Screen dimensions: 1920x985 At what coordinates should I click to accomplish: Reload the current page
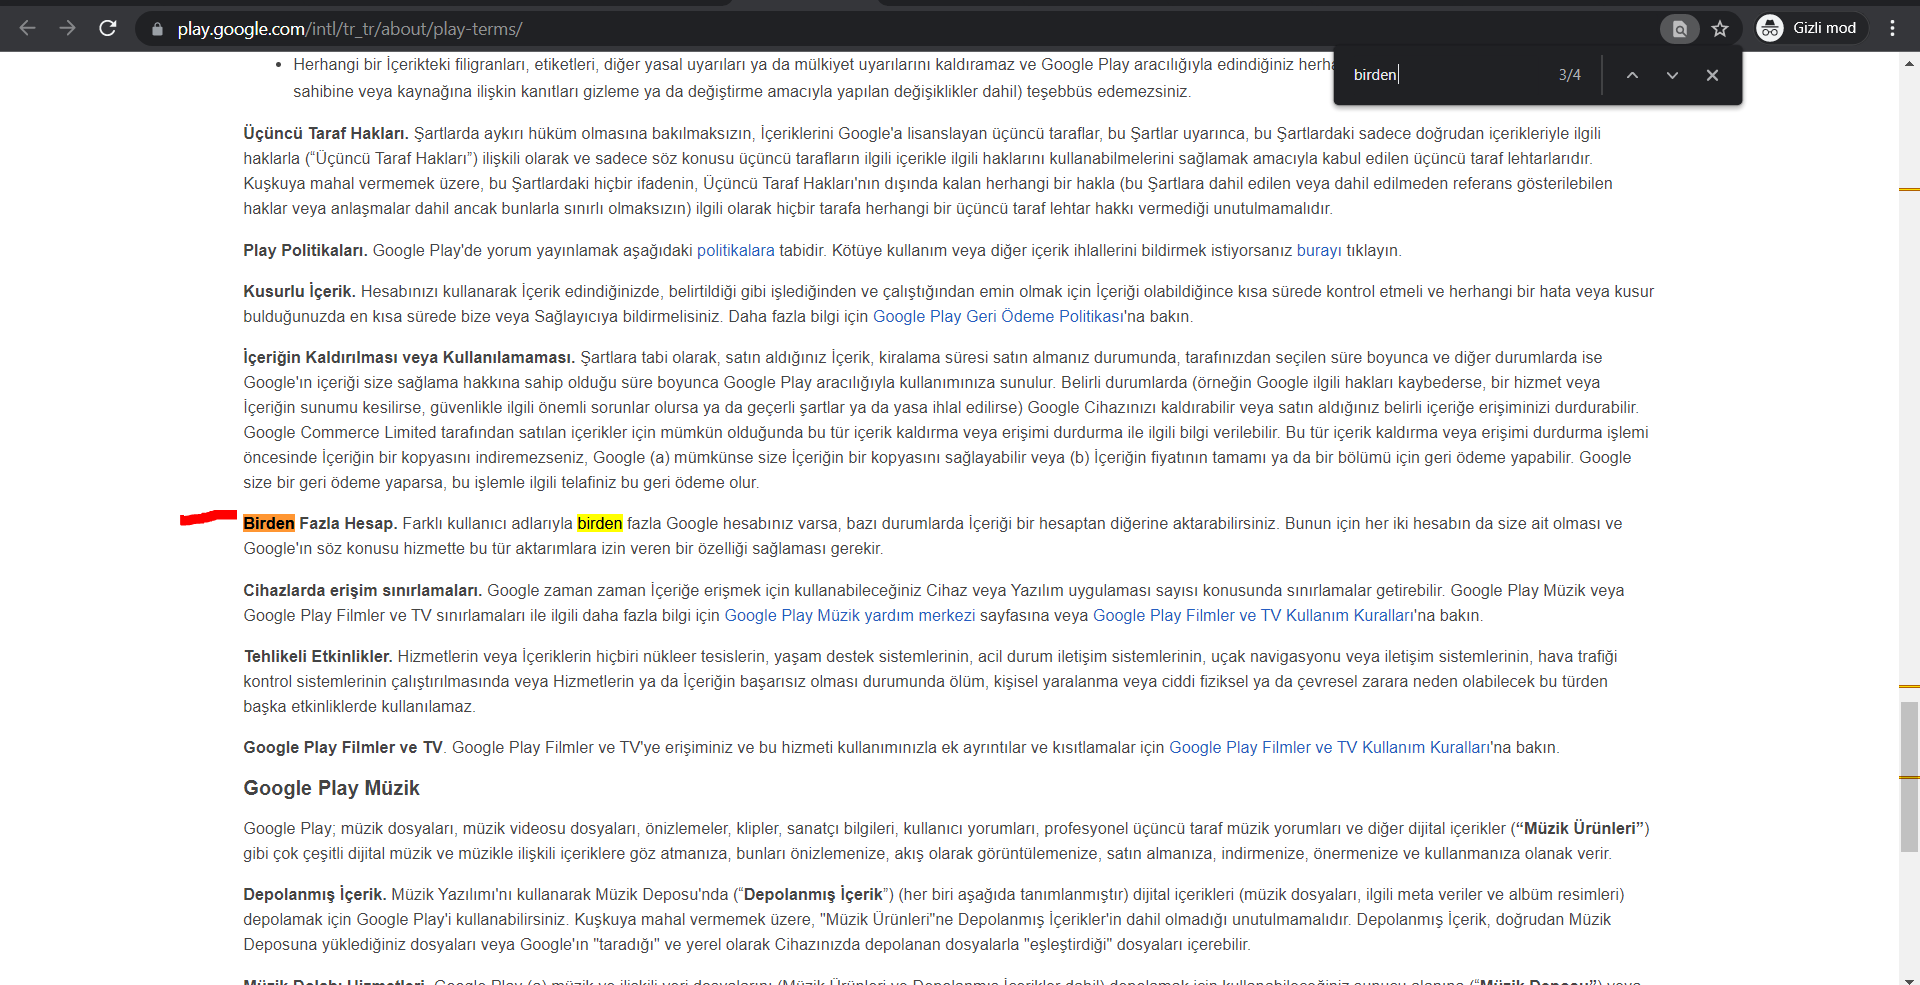click(x=108, y=28)
